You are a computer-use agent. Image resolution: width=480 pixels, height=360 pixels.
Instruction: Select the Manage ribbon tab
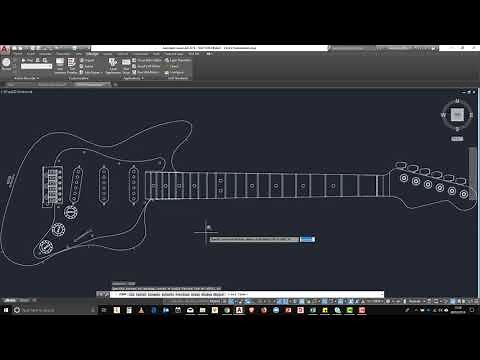pyautogui.click(x=92, y=54)
